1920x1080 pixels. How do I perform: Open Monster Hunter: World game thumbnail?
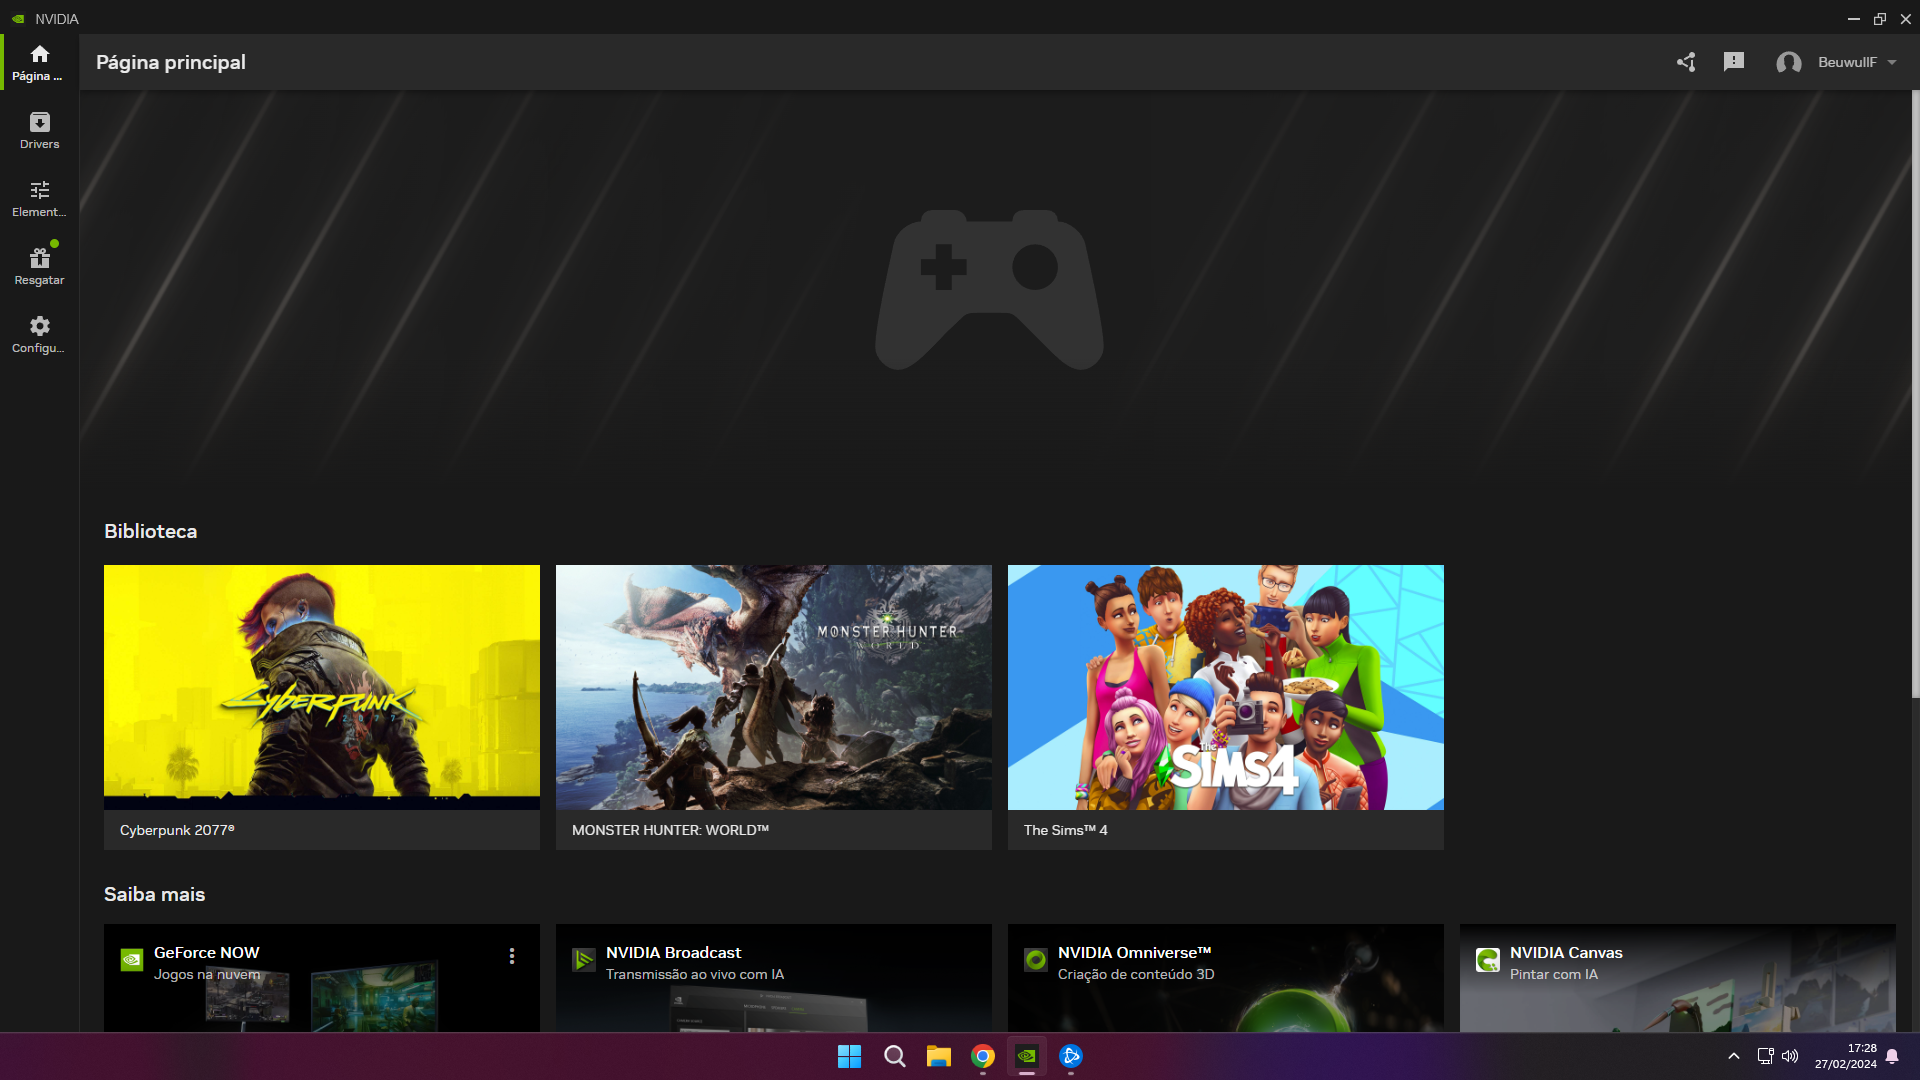(774, 687)
